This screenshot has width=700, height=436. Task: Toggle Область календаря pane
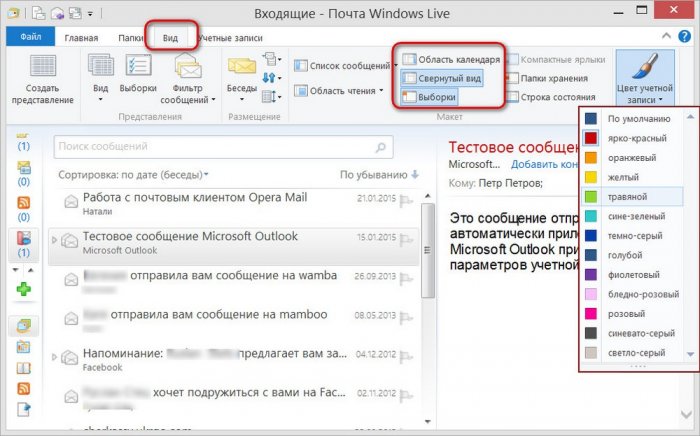coord(451,59)
